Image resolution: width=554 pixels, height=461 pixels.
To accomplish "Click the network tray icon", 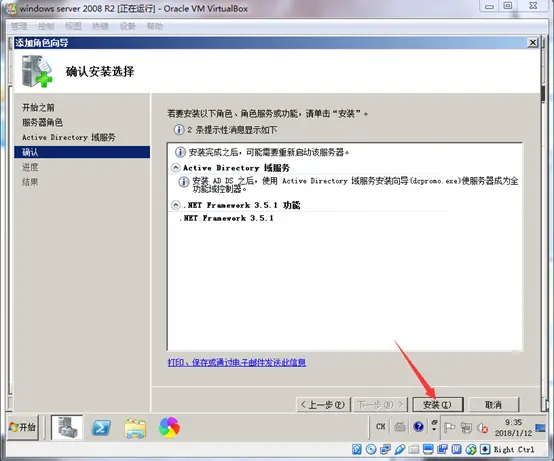I will 466,428.
